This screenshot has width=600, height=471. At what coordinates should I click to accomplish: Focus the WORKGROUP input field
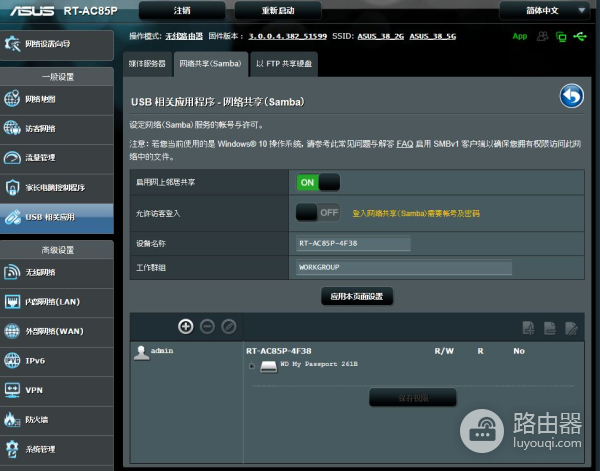(x=404, y=267)
